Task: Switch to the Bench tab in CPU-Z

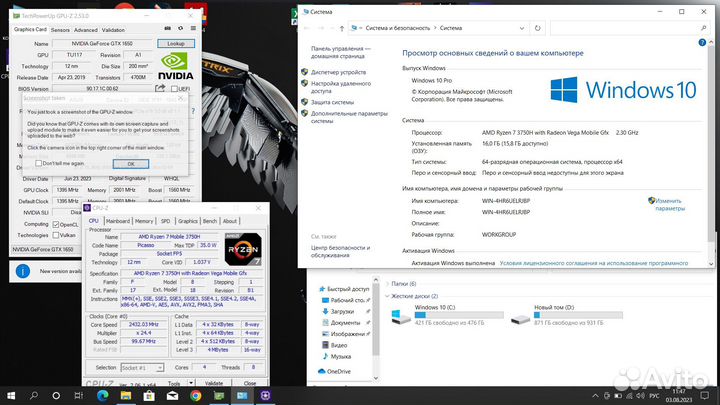Action: tap(210, 221)
